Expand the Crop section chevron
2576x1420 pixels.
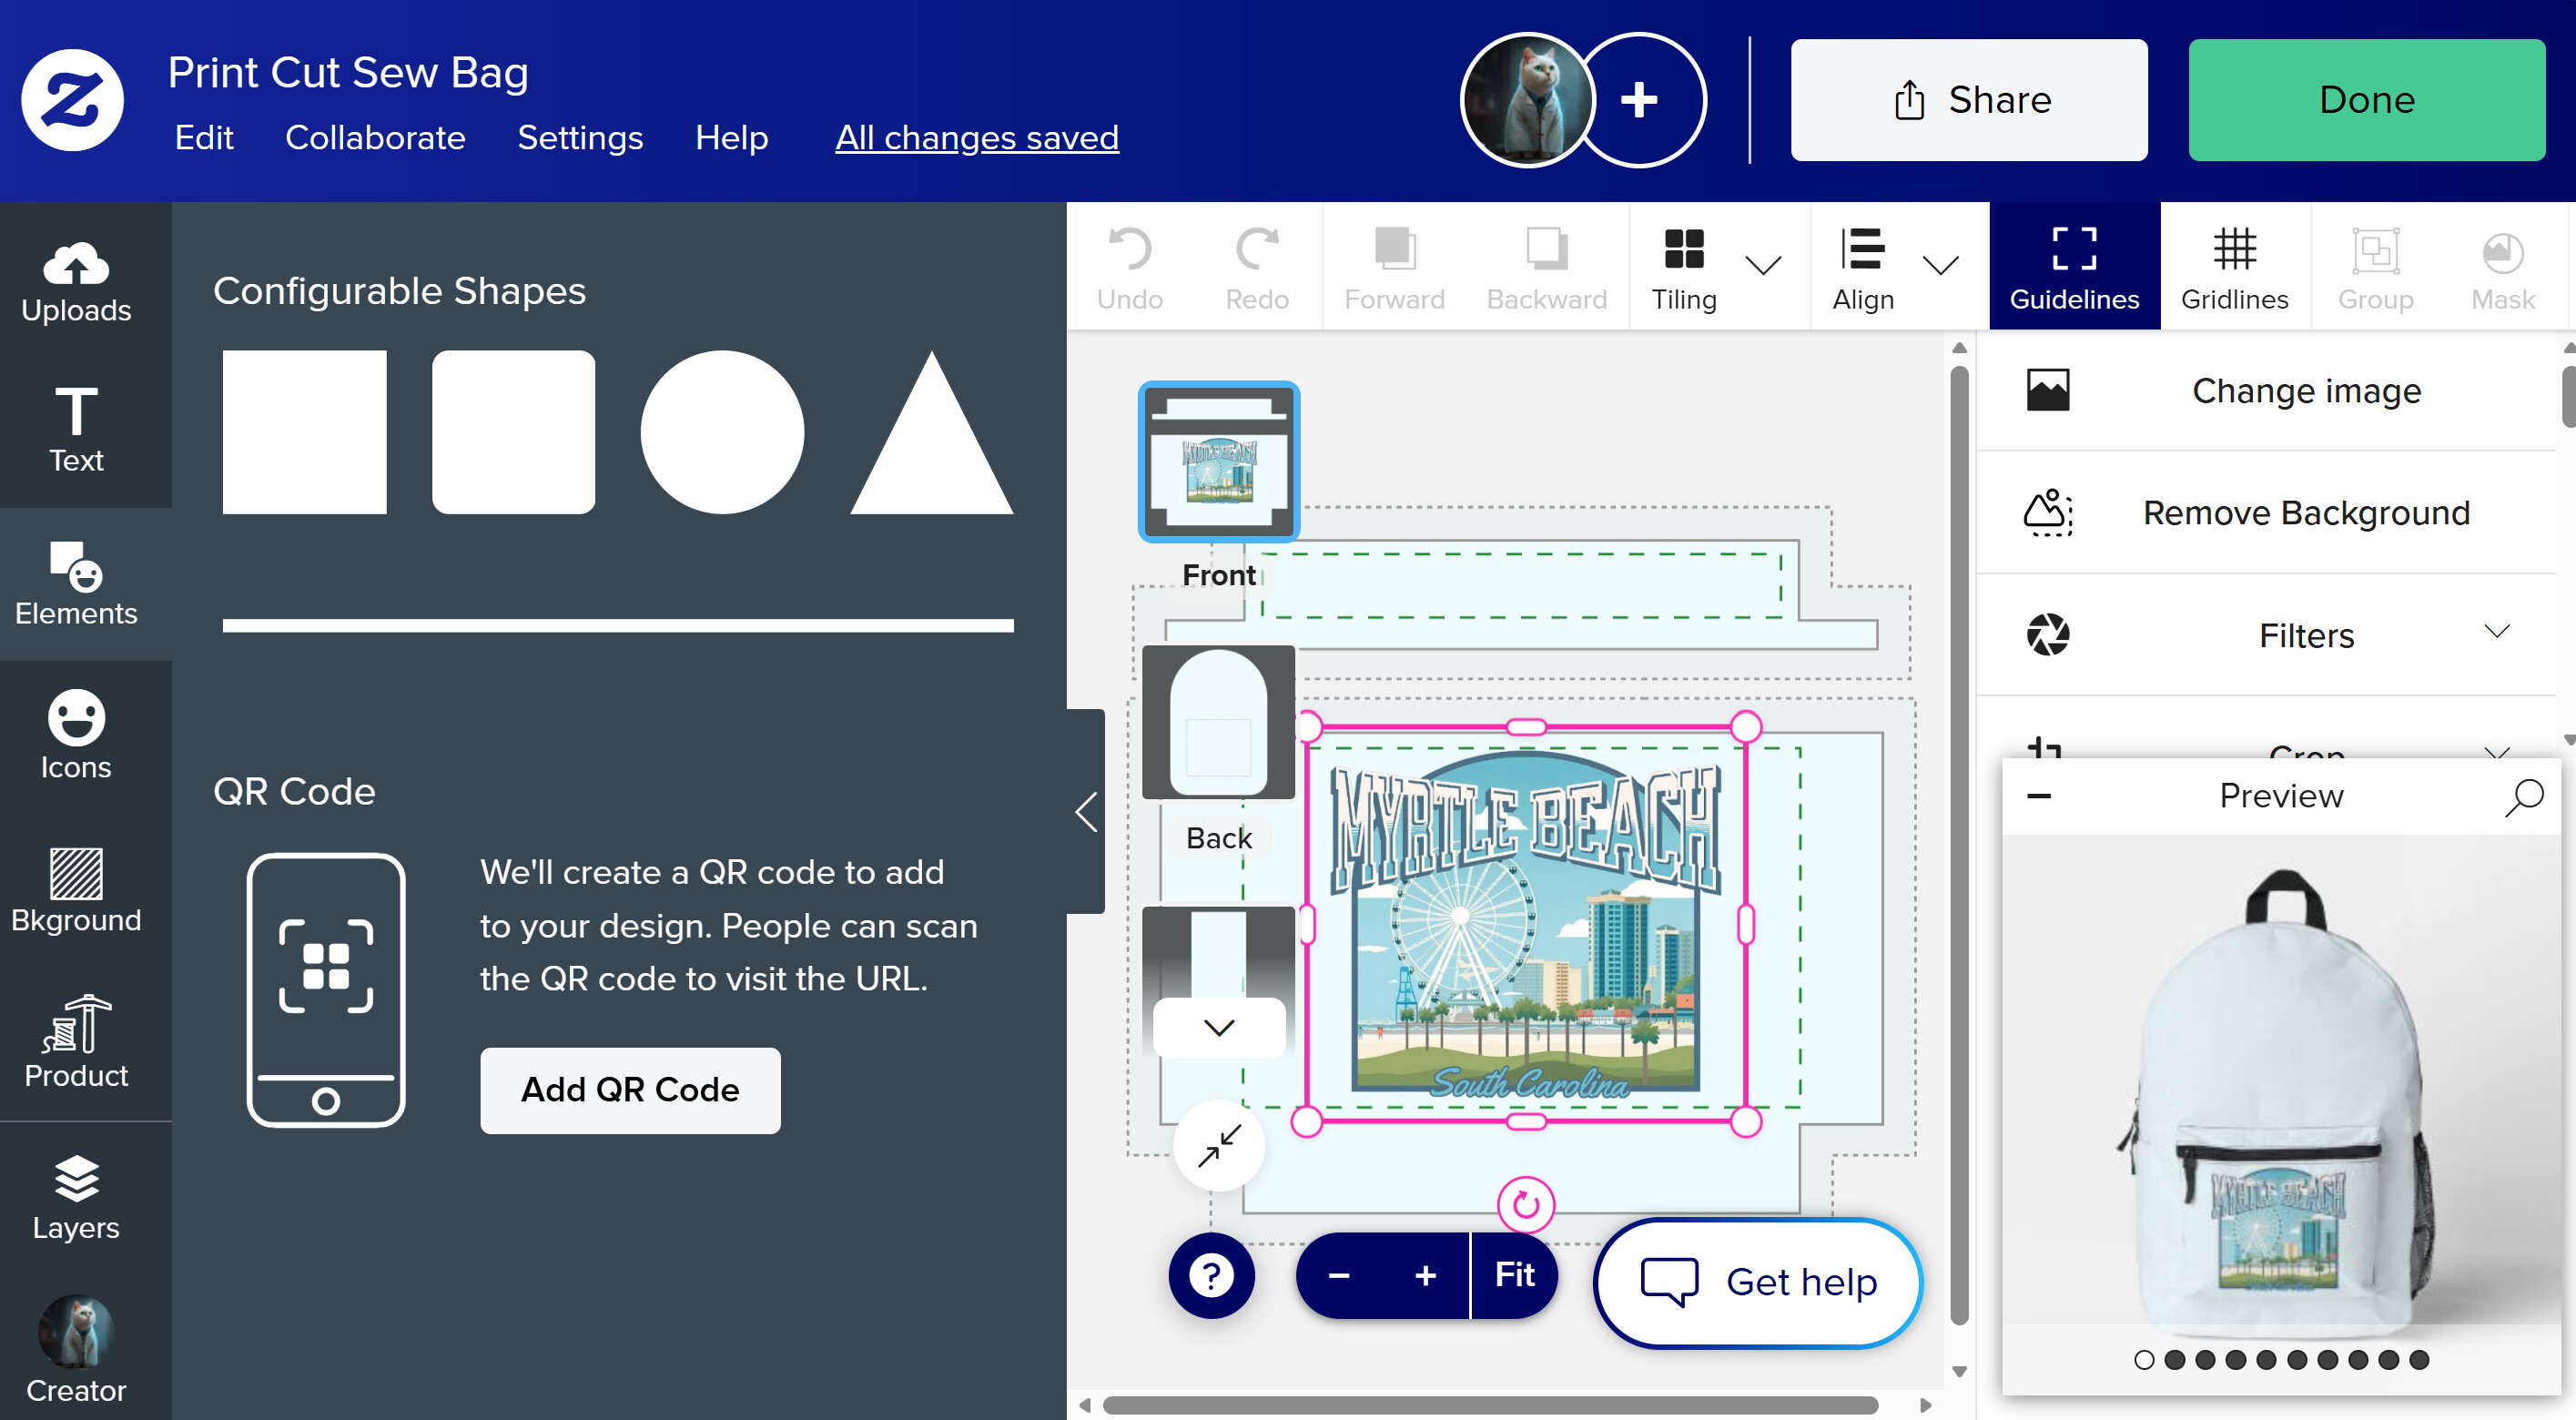pos(2497,750)
